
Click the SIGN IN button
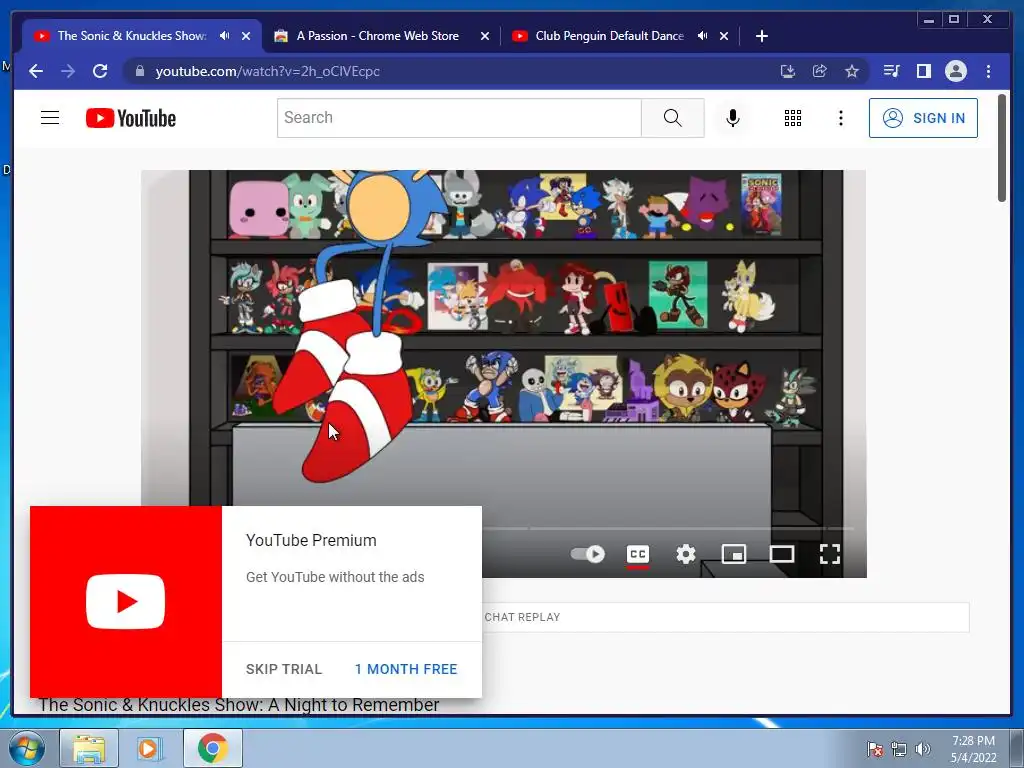(x=923, y=118)
